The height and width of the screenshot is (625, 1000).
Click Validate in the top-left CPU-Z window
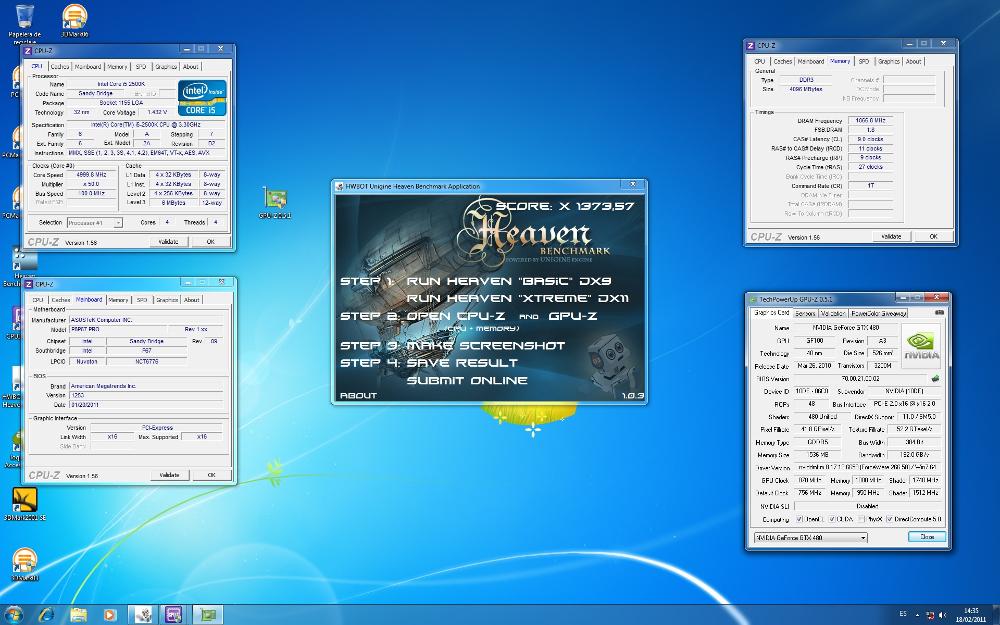(168, 242)
